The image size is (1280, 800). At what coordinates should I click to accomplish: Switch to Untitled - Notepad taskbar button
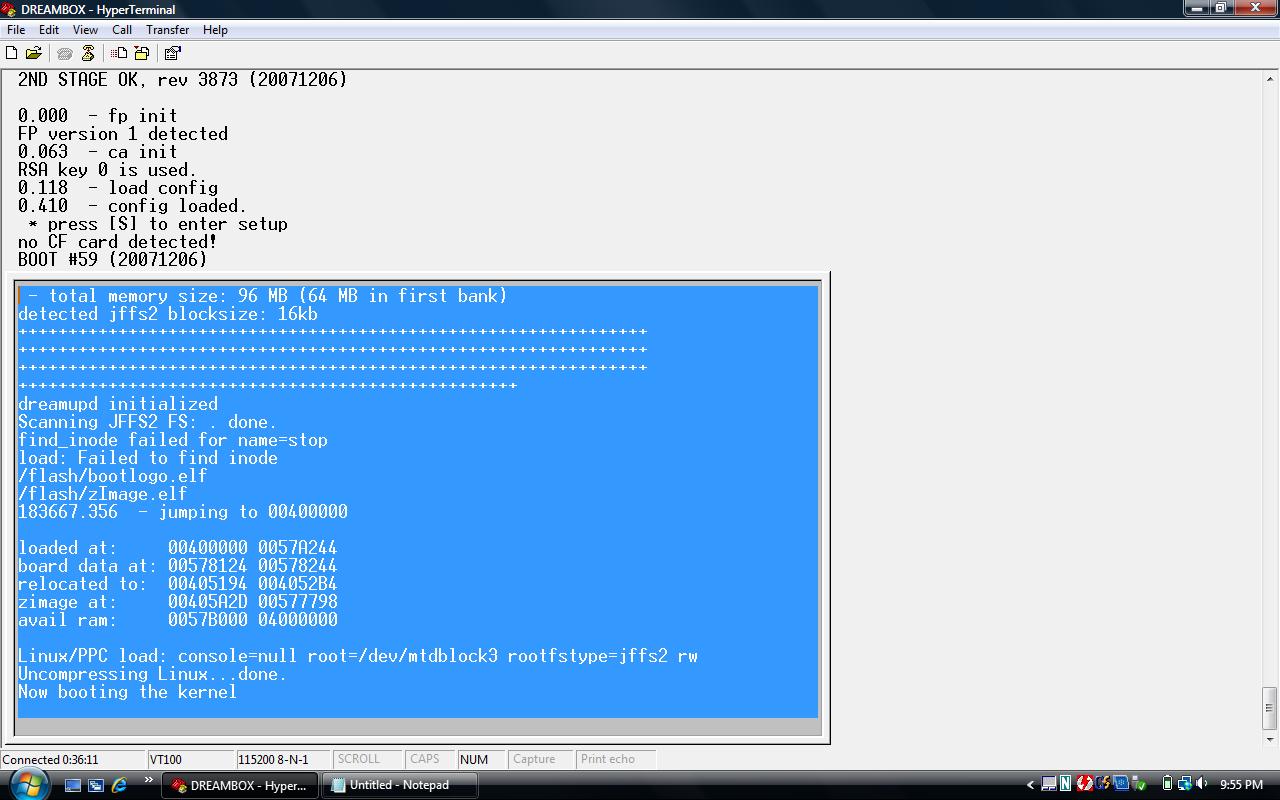[399, 785]
